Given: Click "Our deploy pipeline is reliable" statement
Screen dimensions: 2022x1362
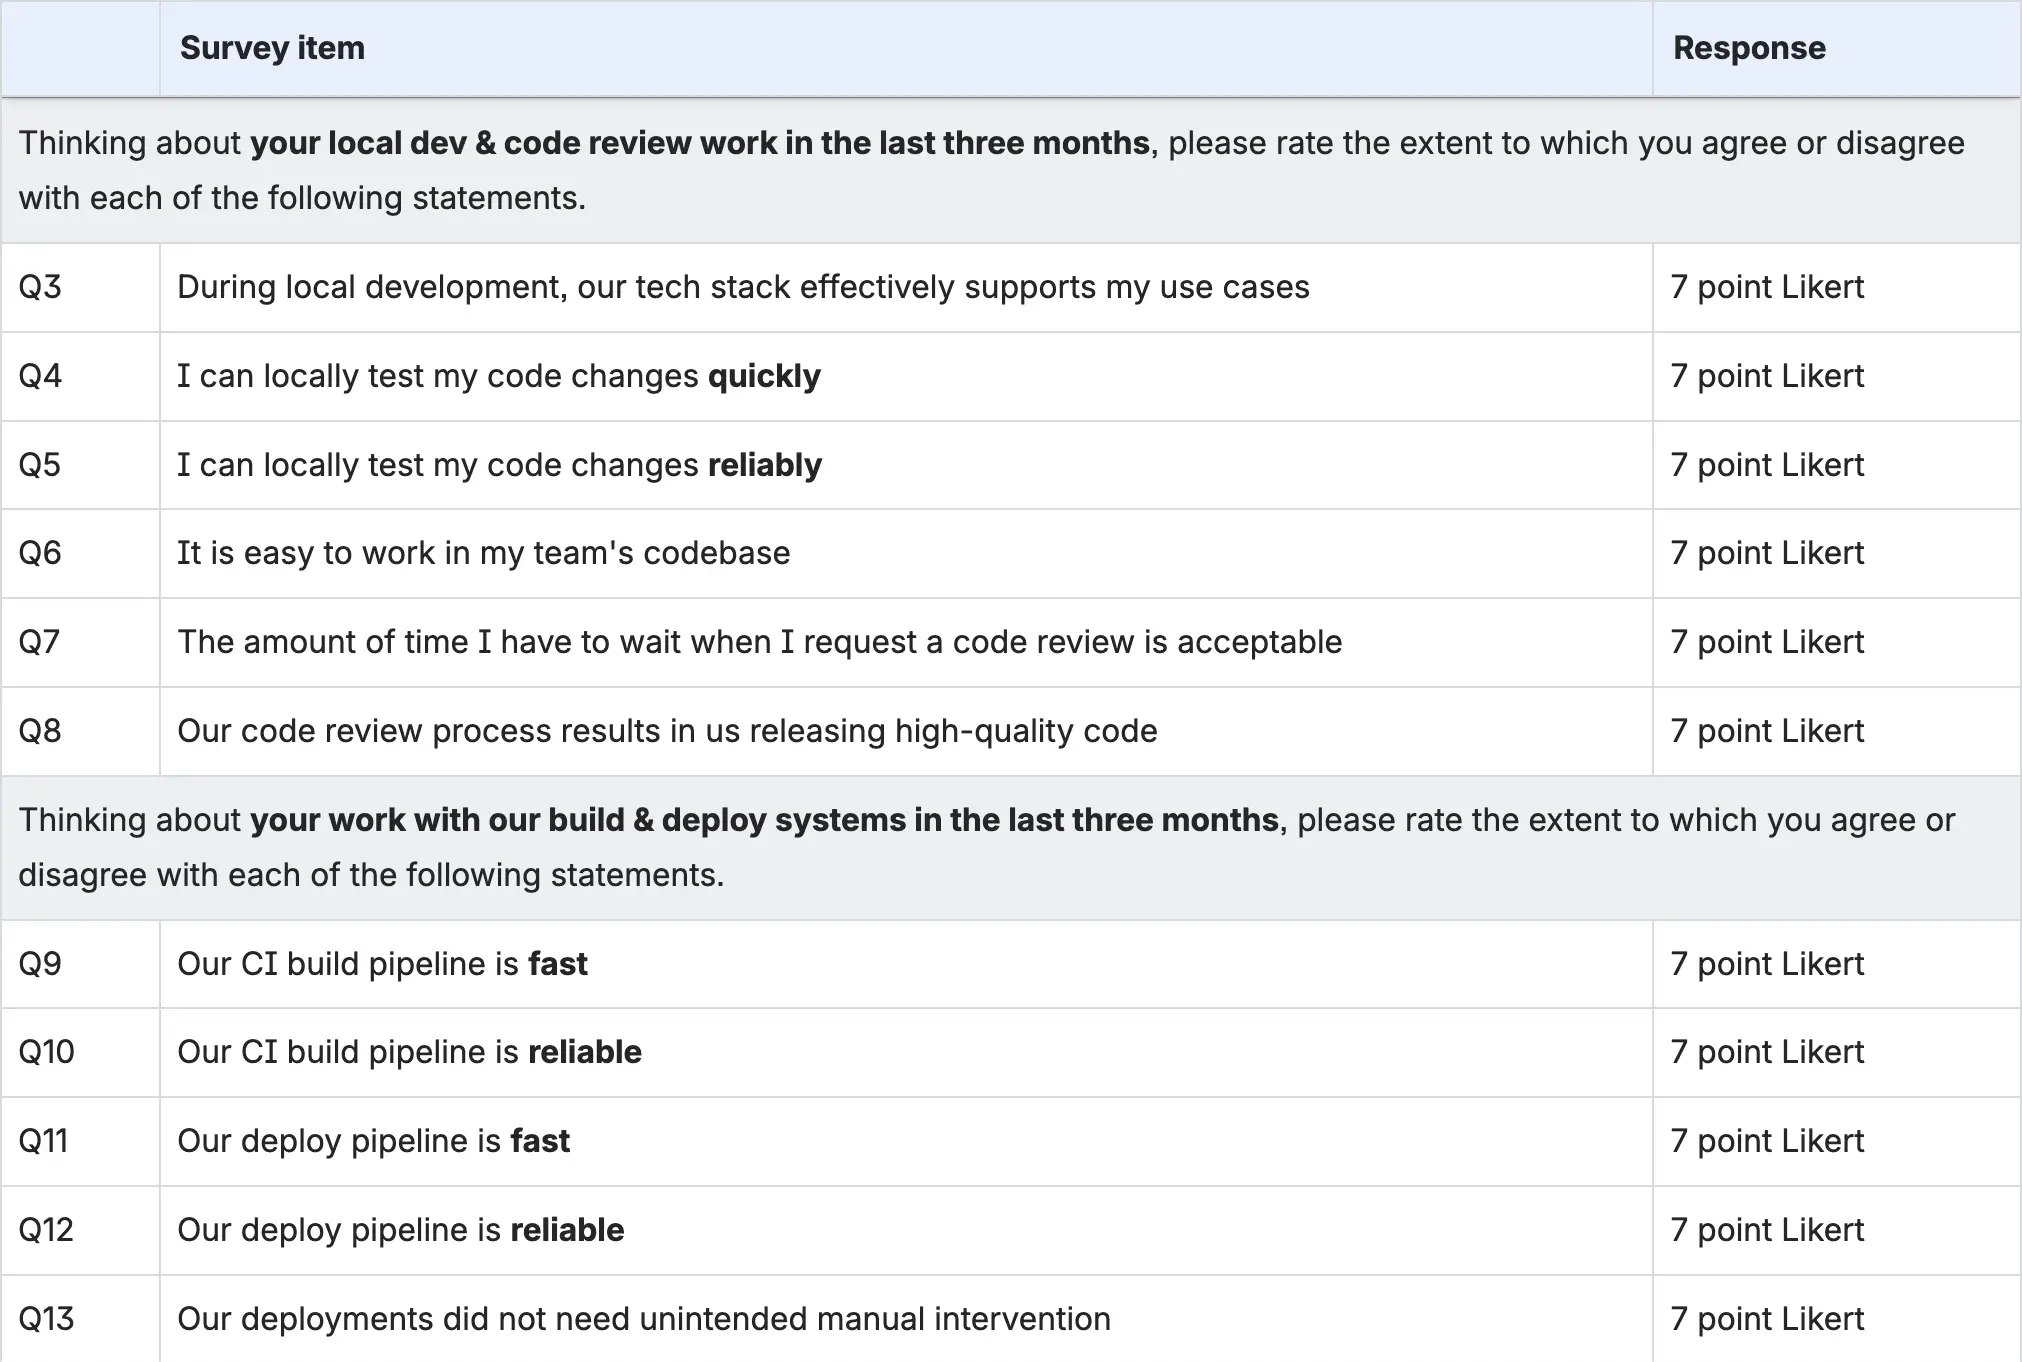Looking at the screenshot, I should pos(400,1230).
